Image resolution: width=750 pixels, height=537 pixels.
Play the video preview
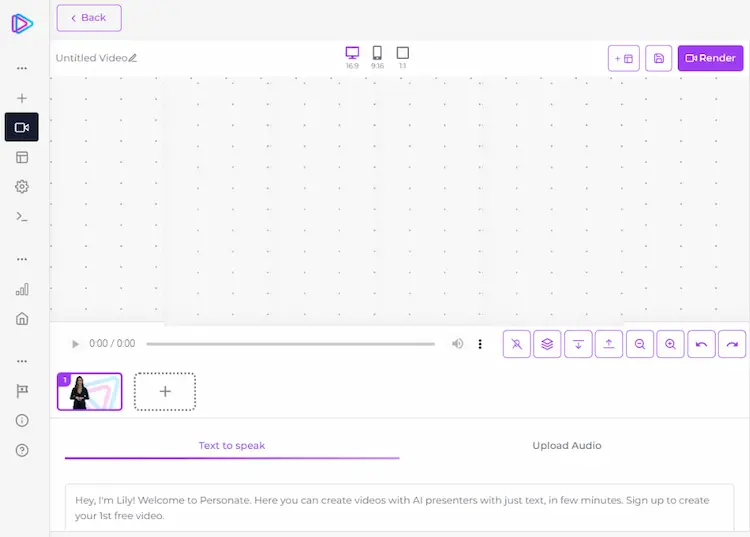75,344
